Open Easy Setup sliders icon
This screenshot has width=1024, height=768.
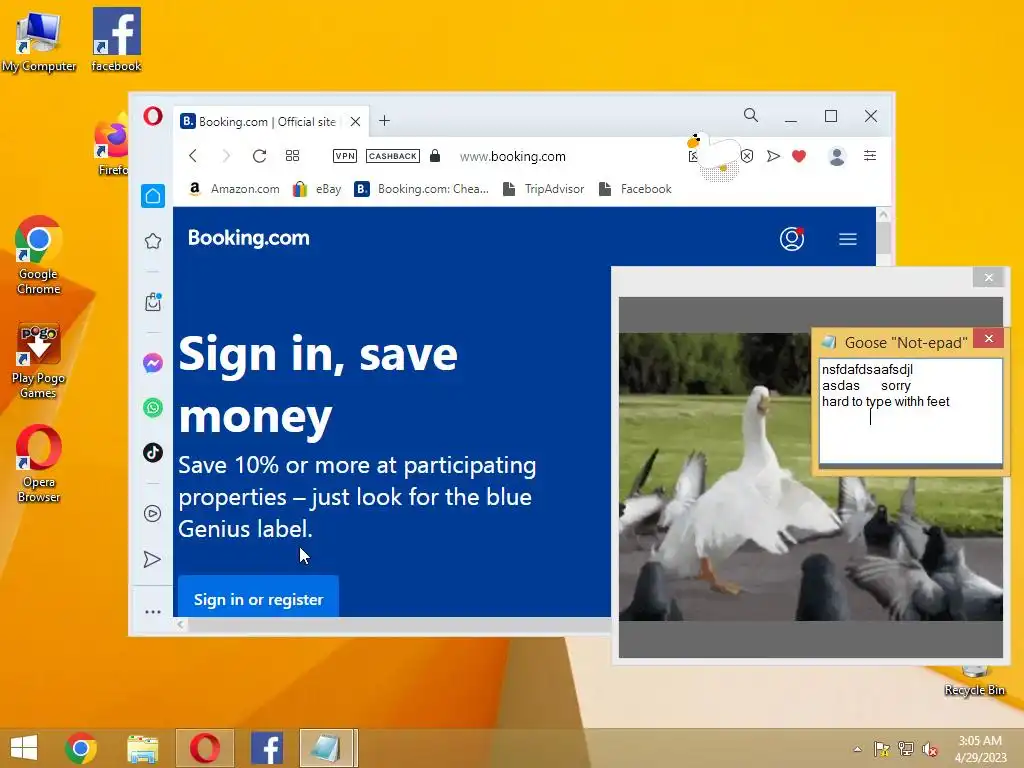tap(870, 155)
